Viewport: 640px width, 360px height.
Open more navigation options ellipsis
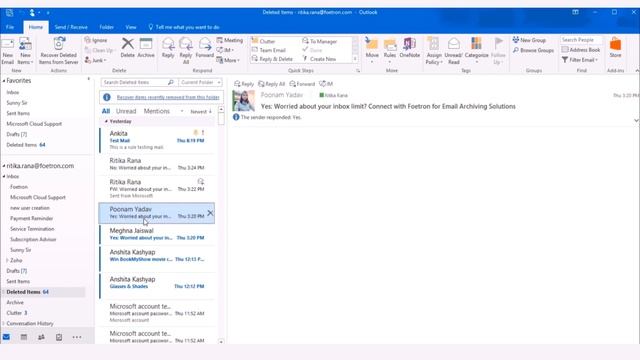point(77,337)
